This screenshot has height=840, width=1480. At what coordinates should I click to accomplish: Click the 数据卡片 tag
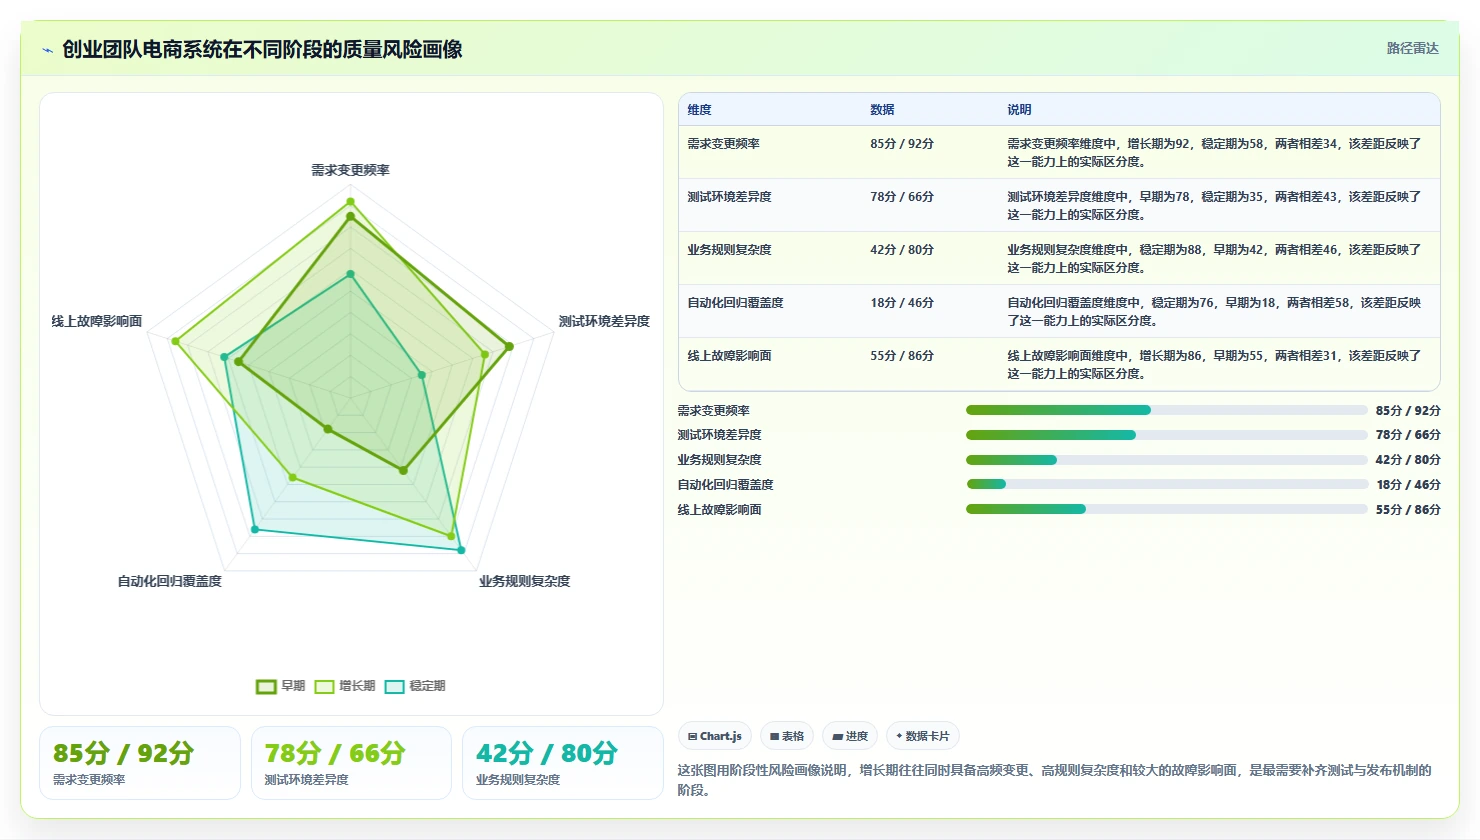pos(923,736)
